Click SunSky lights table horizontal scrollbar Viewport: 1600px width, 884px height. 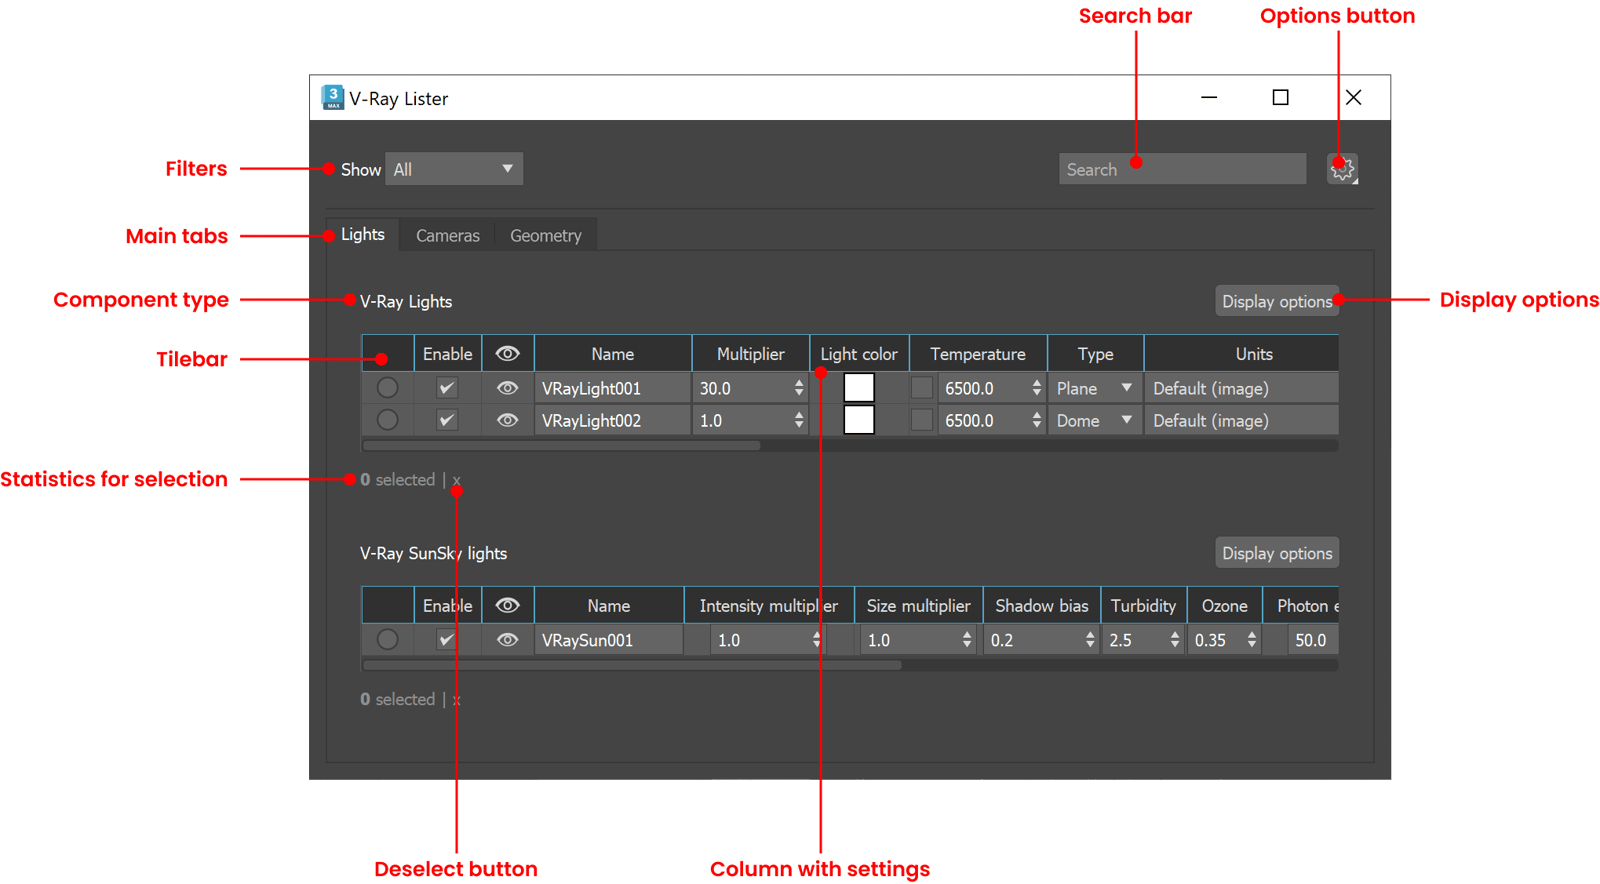(632, 665)
